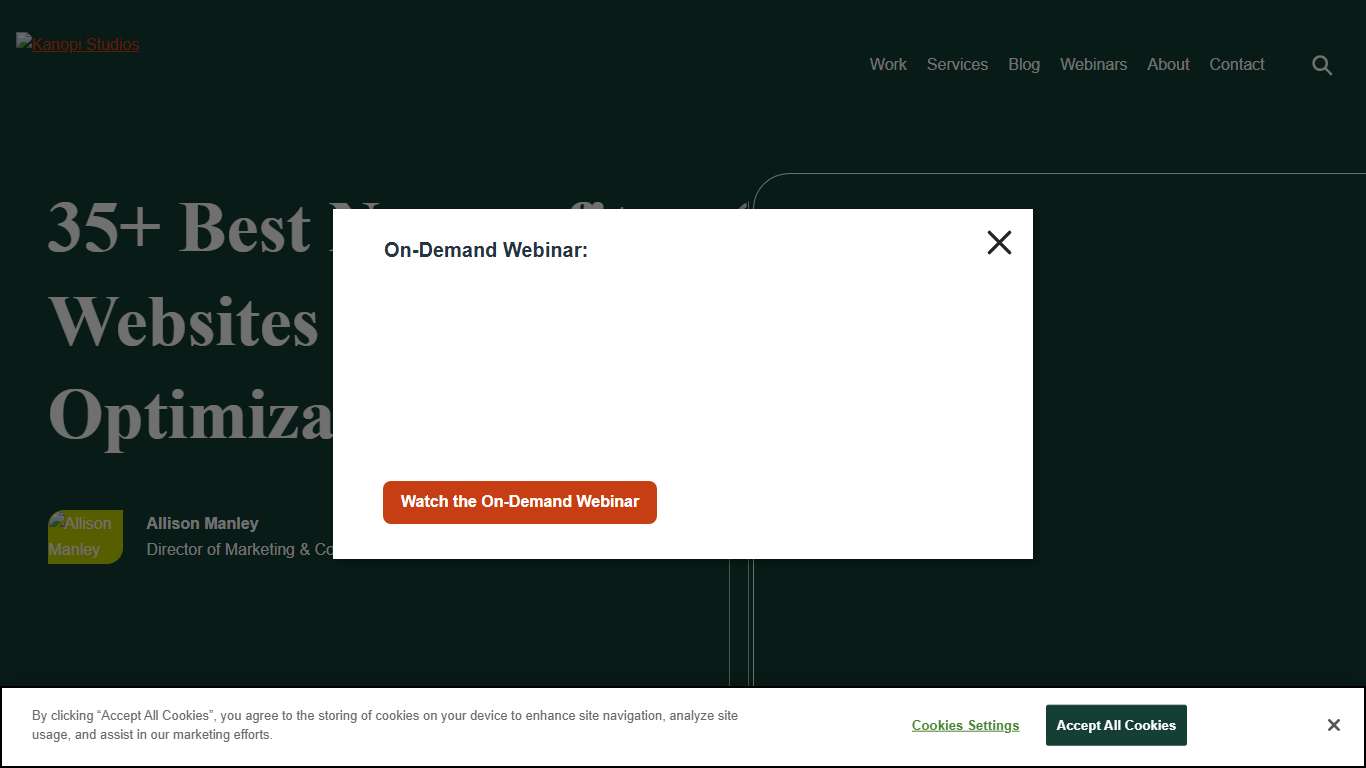Click the cookie consent notice text
The width and height of the screenshot is (1366, 768).
pyautogui.click(x=385, y=725)
